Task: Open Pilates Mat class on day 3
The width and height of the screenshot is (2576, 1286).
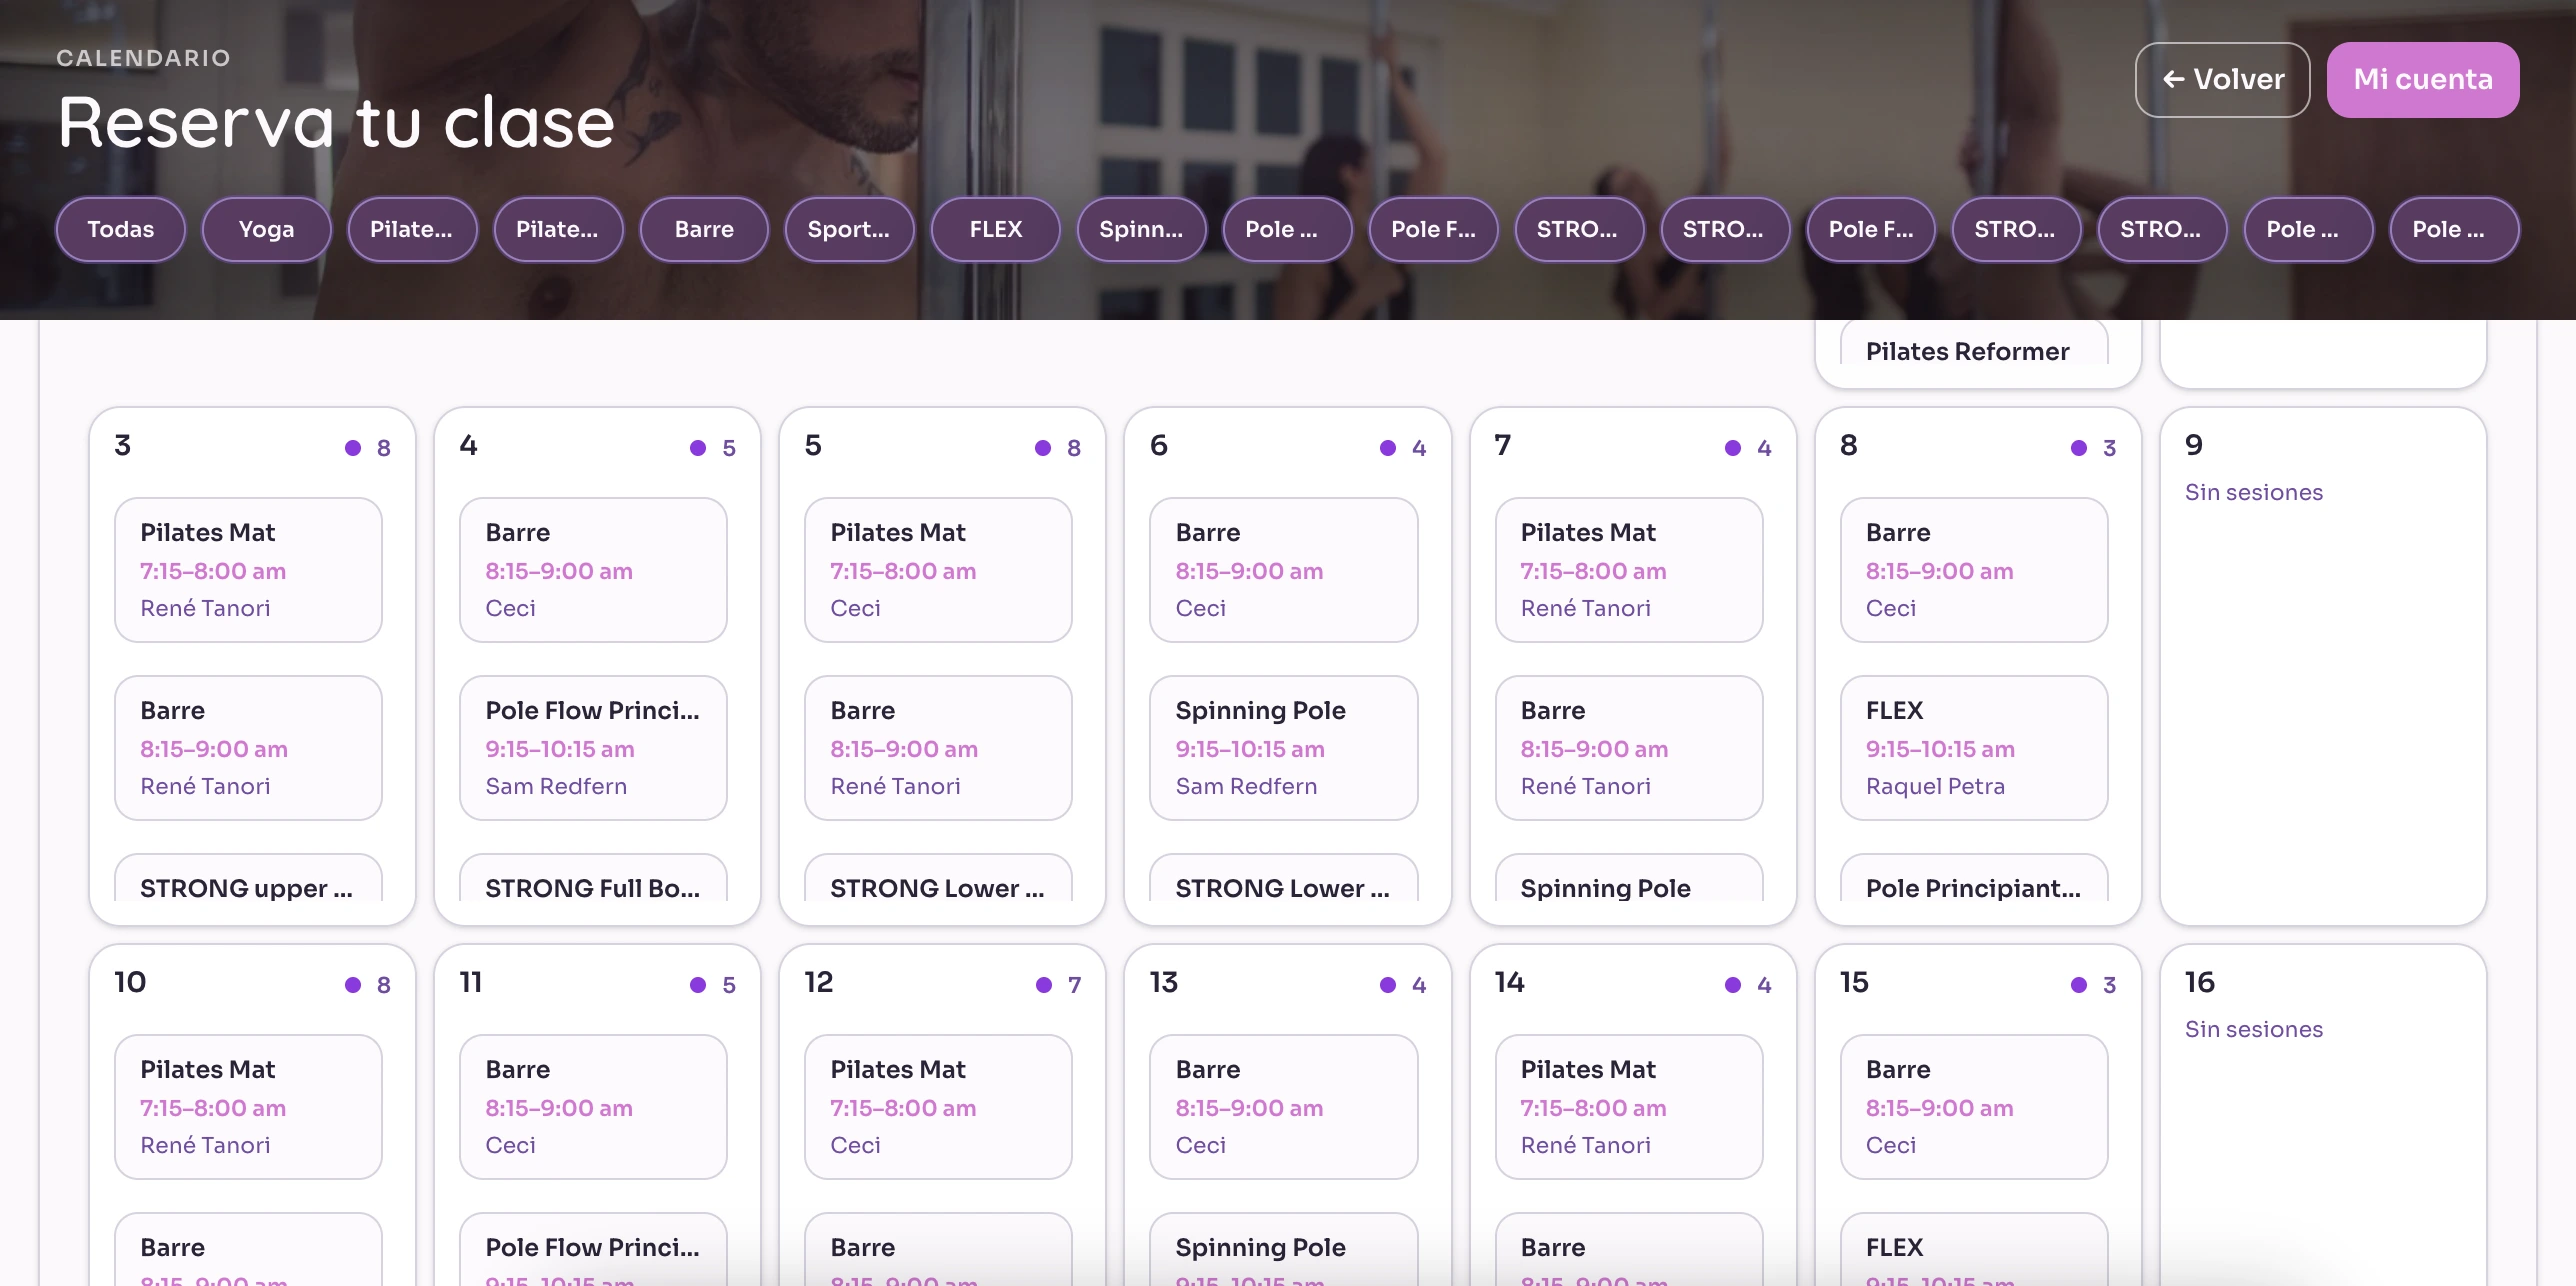Action: tap(248, 570)
